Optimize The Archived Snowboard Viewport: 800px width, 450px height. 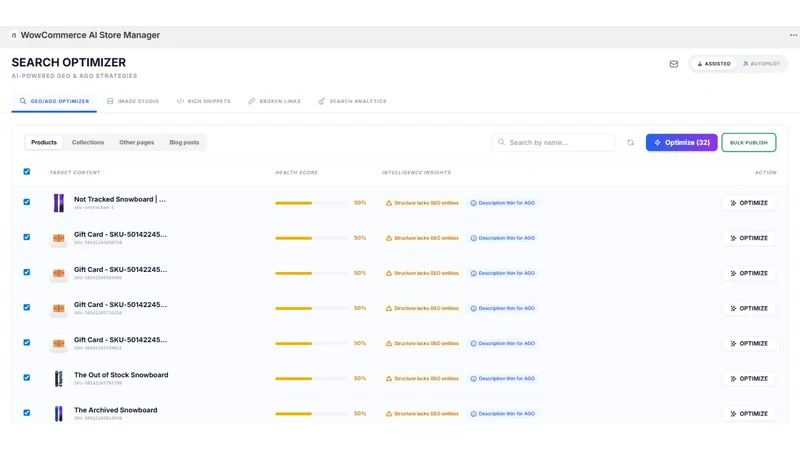(748, 414)
